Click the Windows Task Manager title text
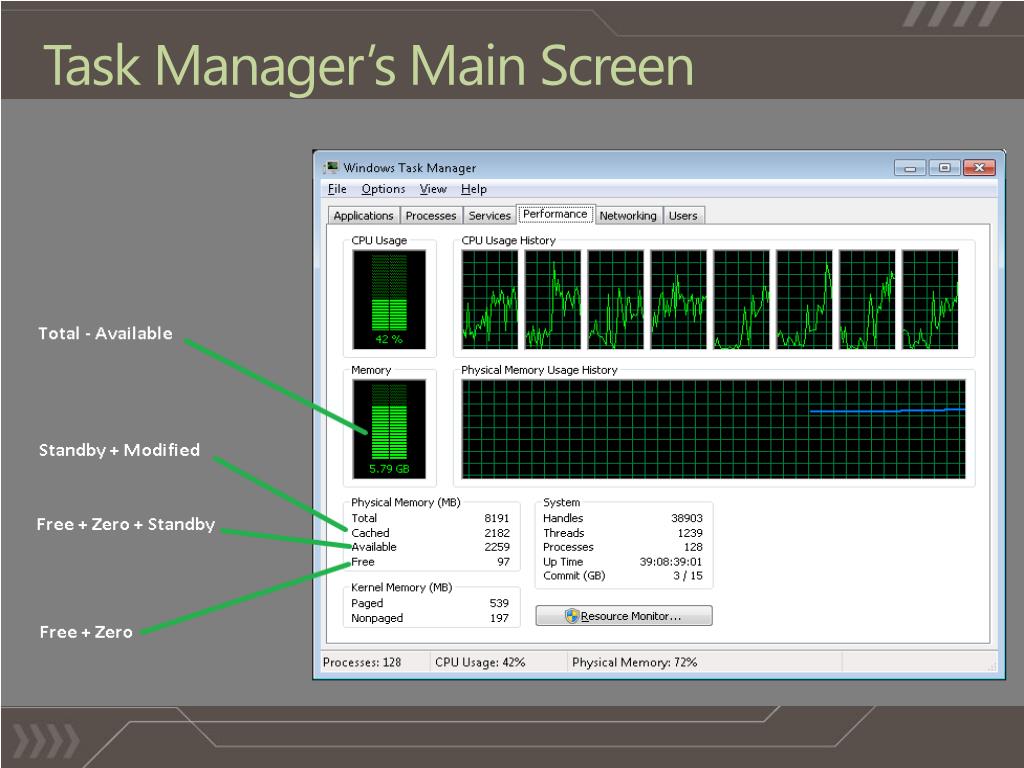Image resolution: width=1024 pixels, height=768 pixels. (x=409, y=168)
